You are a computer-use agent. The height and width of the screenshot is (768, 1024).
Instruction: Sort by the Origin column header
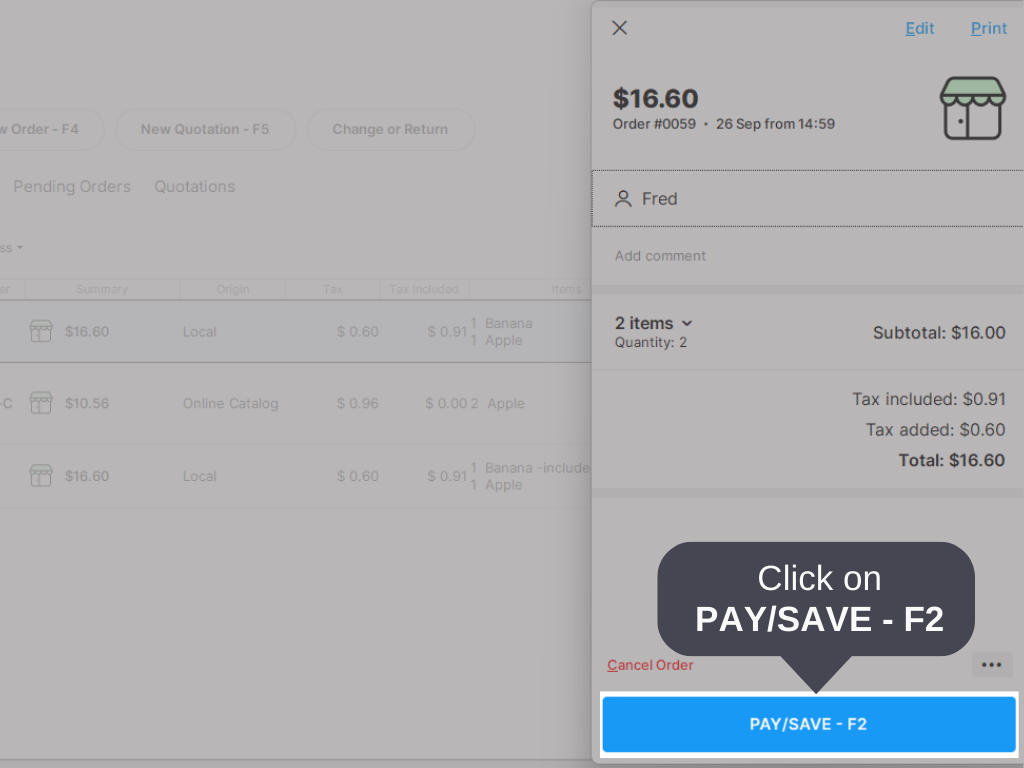coord(233,289)
